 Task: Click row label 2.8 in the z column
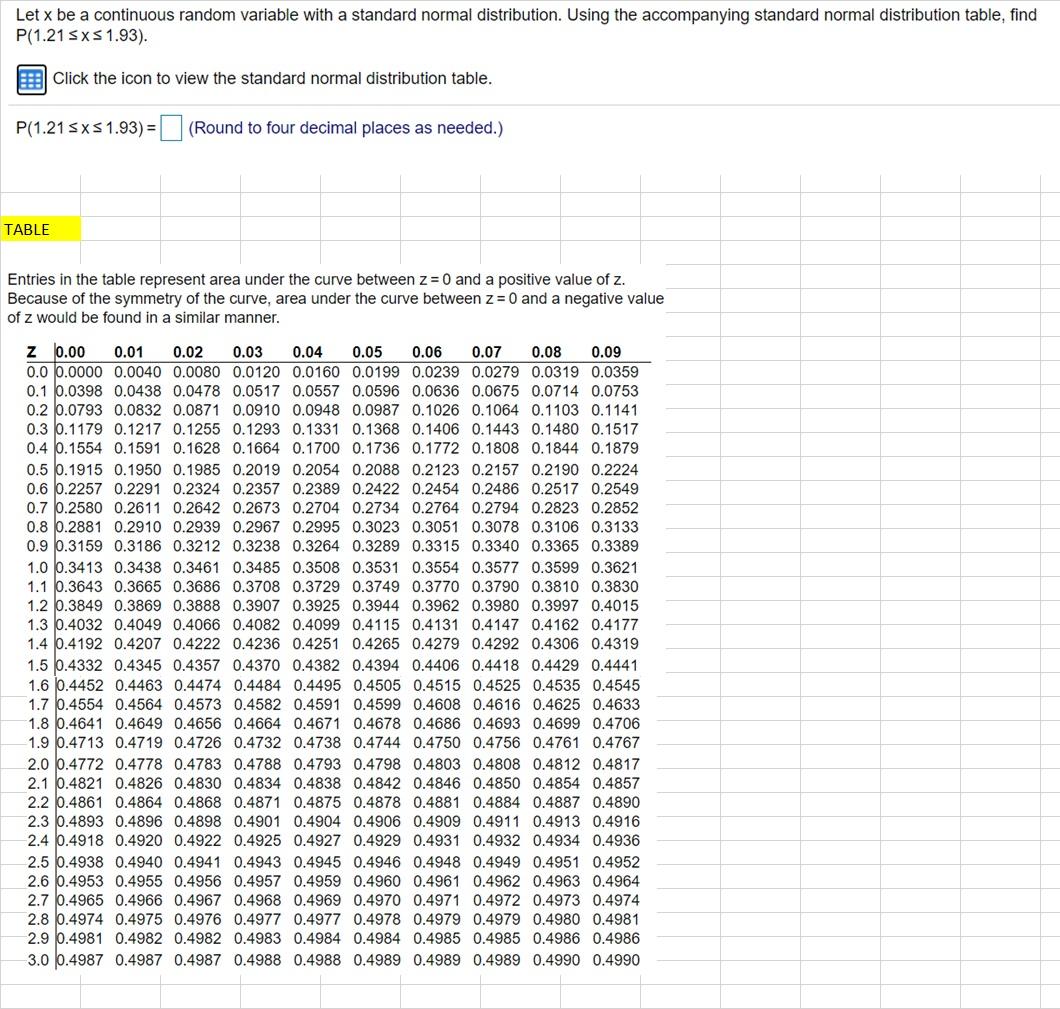39,919
